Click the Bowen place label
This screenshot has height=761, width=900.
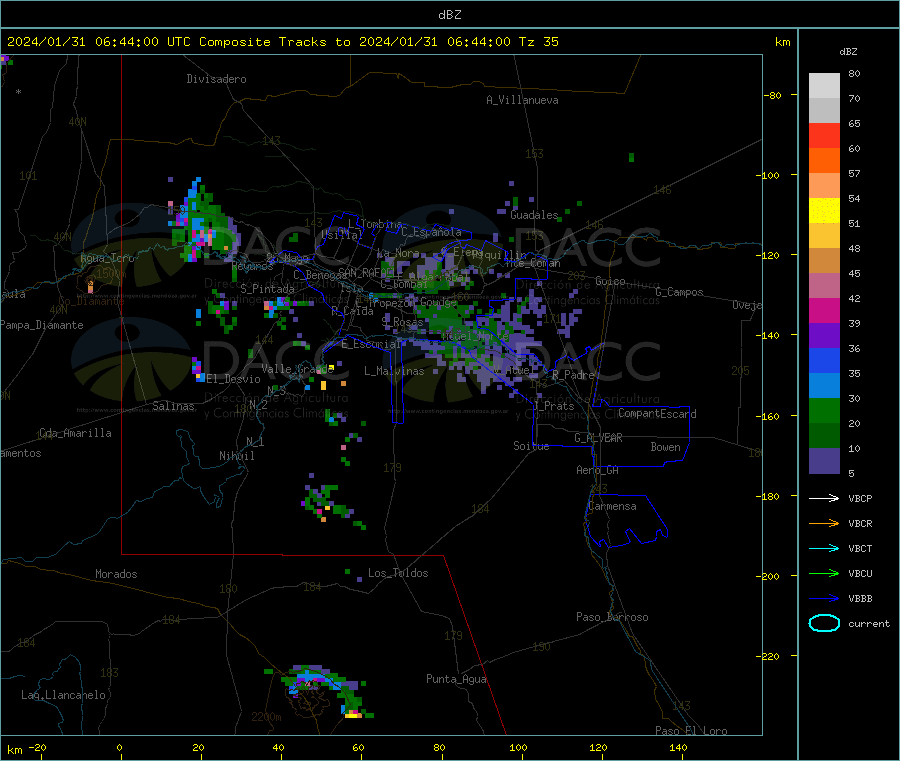coord(665,447)
